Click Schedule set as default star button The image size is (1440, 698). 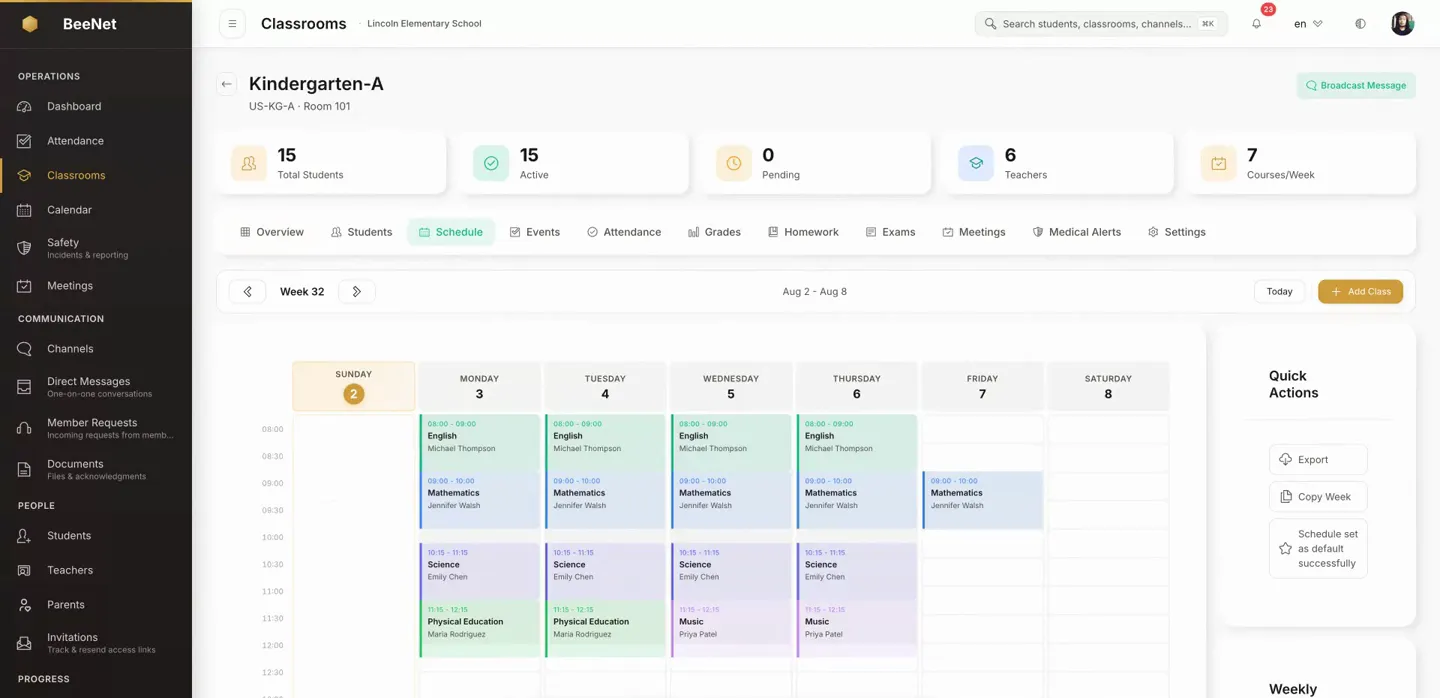coord(1318,548)
